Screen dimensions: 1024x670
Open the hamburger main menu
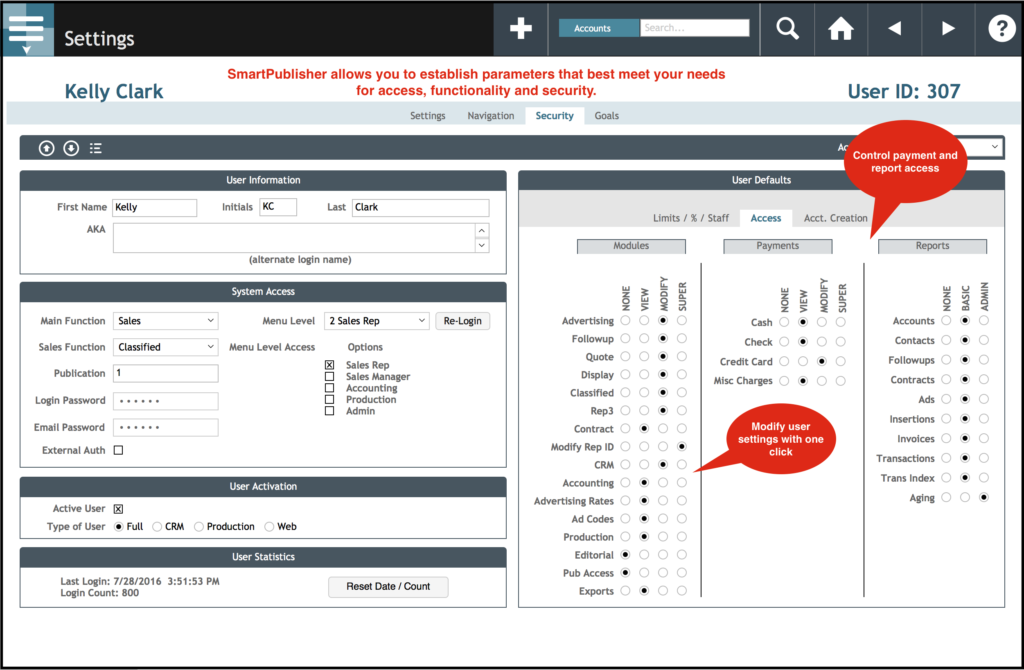click(27, 29)
